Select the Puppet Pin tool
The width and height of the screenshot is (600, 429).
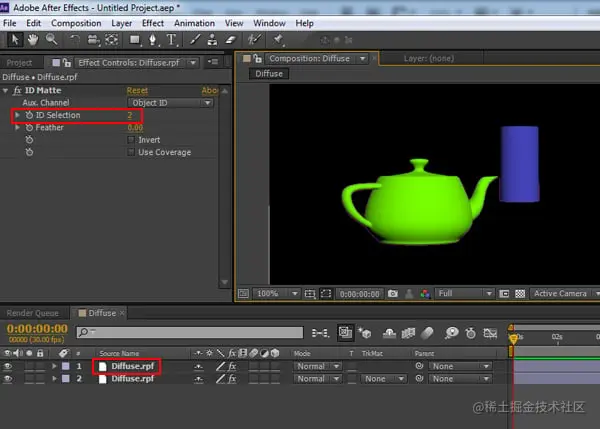277,39
